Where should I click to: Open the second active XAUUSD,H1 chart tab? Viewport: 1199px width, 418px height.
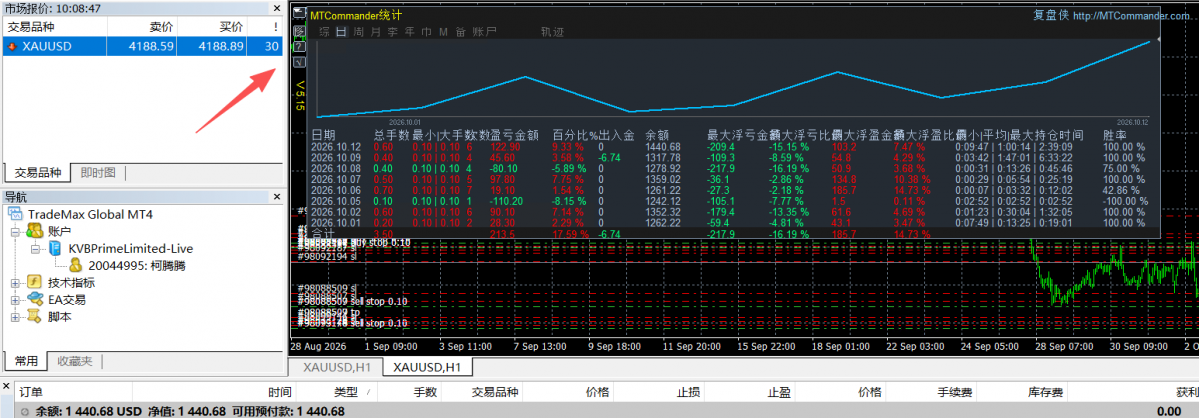pyautogui.click(x=427, y=368)
